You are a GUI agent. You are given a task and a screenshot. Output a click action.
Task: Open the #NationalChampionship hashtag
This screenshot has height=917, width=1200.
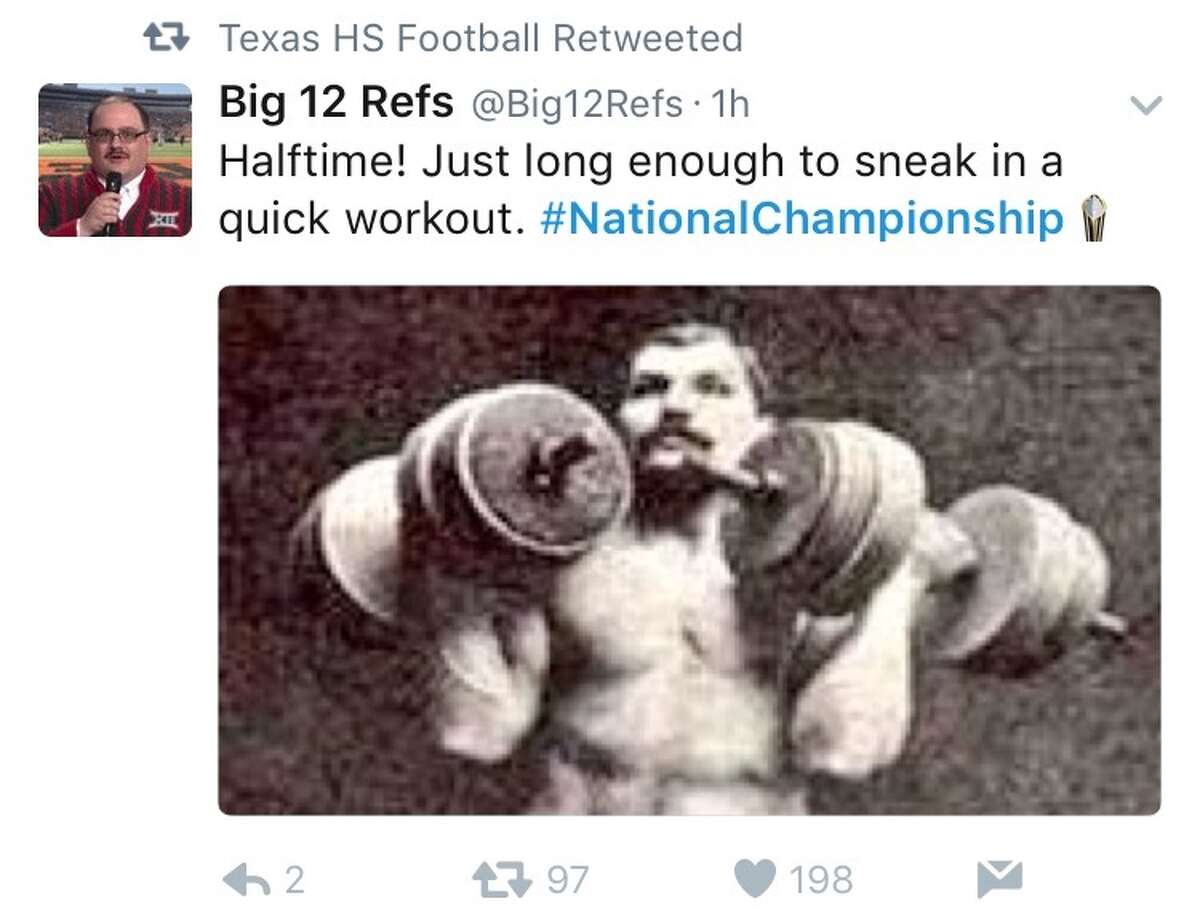[800, 217]
